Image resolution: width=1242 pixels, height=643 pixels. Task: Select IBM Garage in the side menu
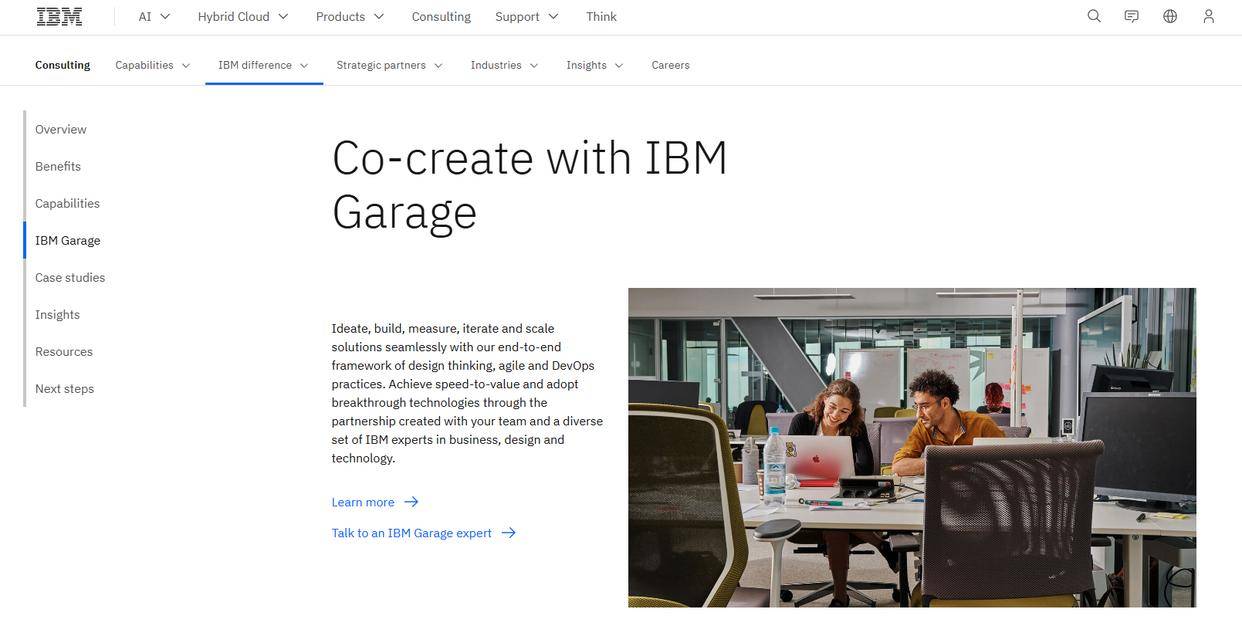[x=68, y=240]
